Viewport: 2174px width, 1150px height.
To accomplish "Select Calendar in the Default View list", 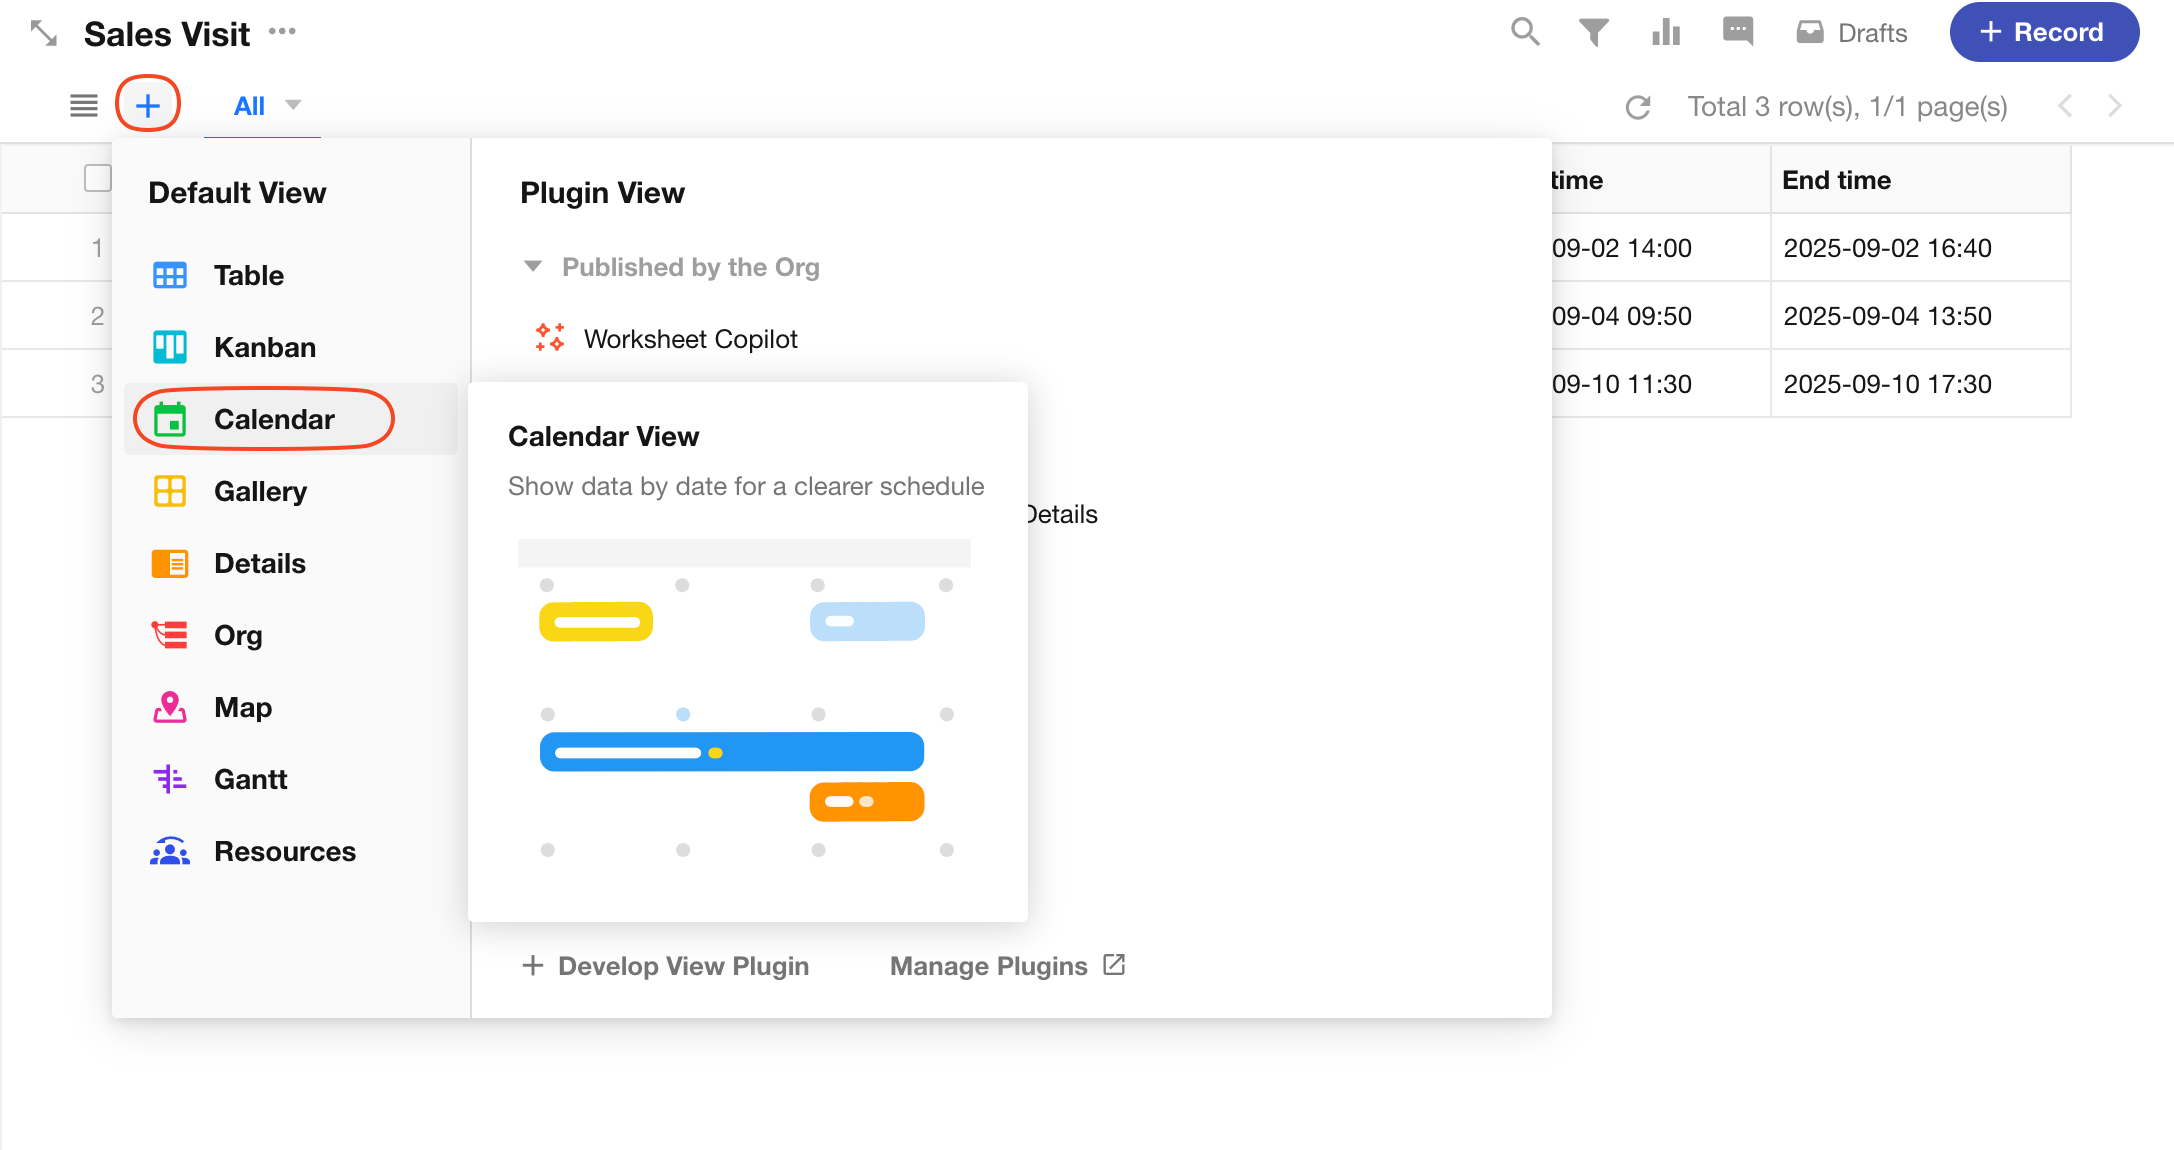I will click(273, 419).
